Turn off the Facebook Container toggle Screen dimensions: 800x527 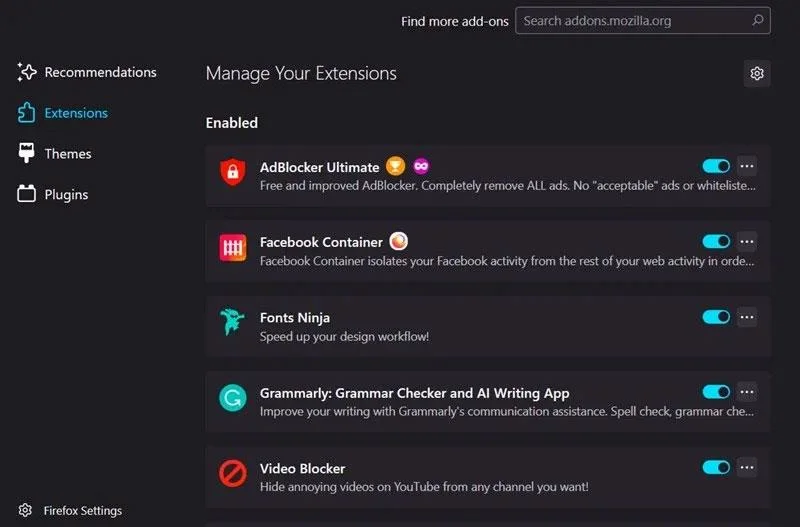tap(716, 241)
